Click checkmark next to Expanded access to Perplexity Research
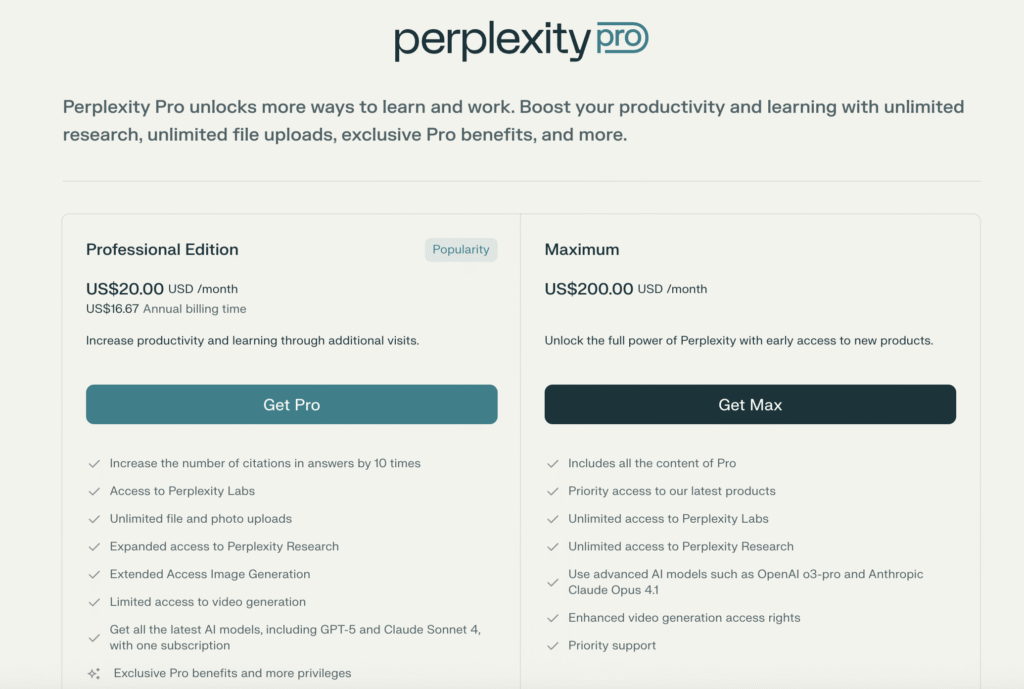Screen dimensions: 1024x689 94,546
